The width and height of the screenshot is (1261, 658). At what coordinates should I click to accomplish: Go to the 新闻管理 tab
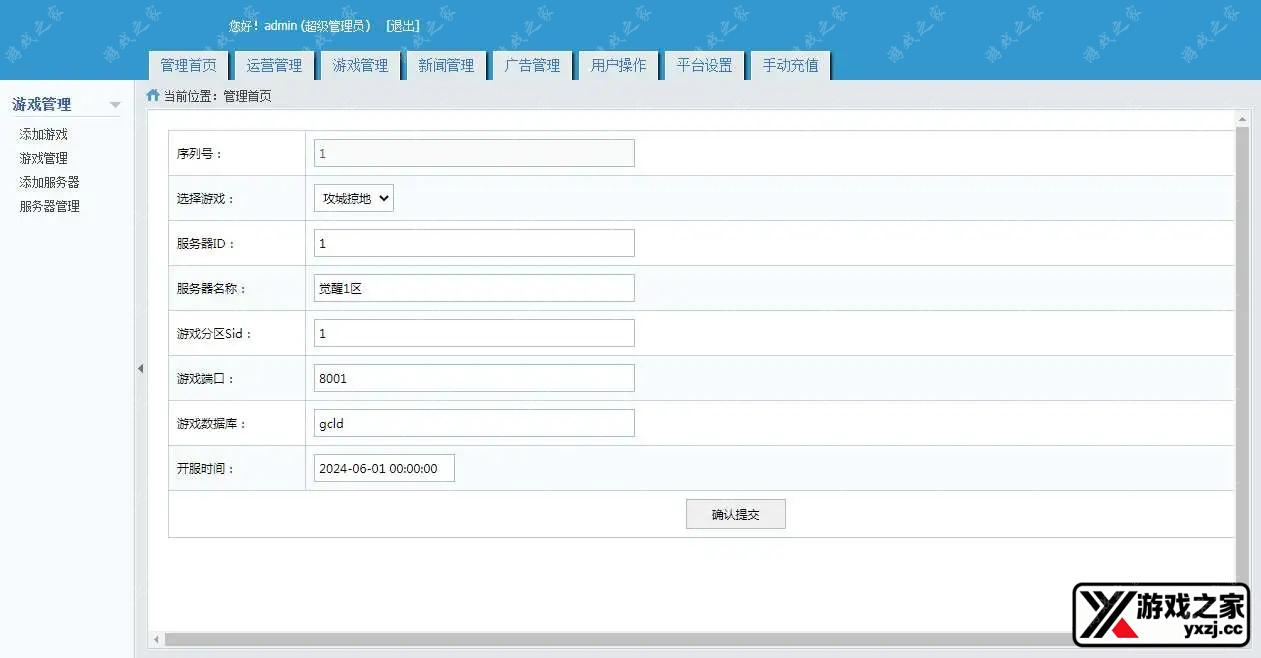pos(446,66)
